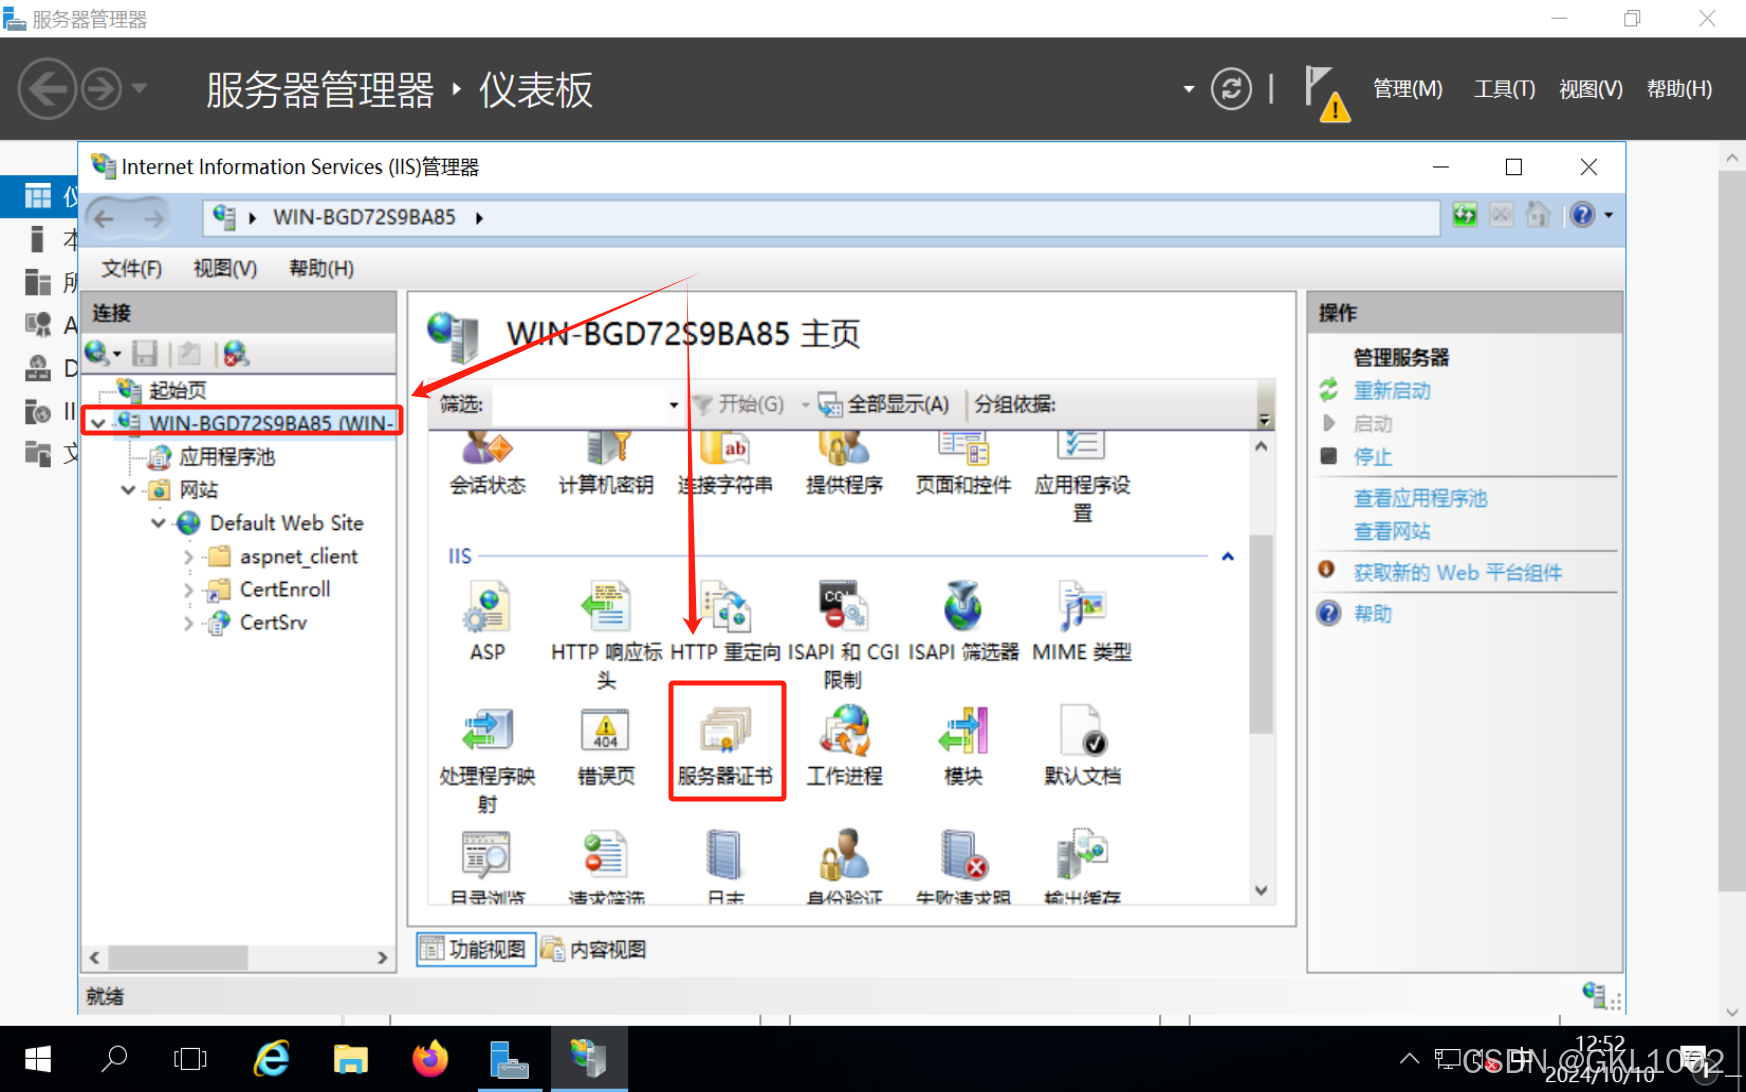Click the 帮助 link in actions pane
This screenshot has width=1746, height=1092.
[x=1372, y=614]
